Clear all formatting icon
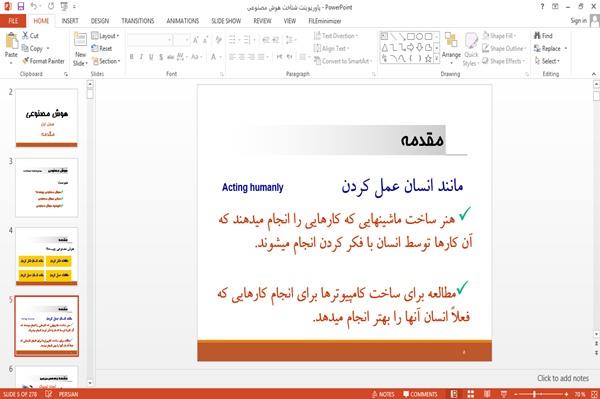 [x=218, y=40]
